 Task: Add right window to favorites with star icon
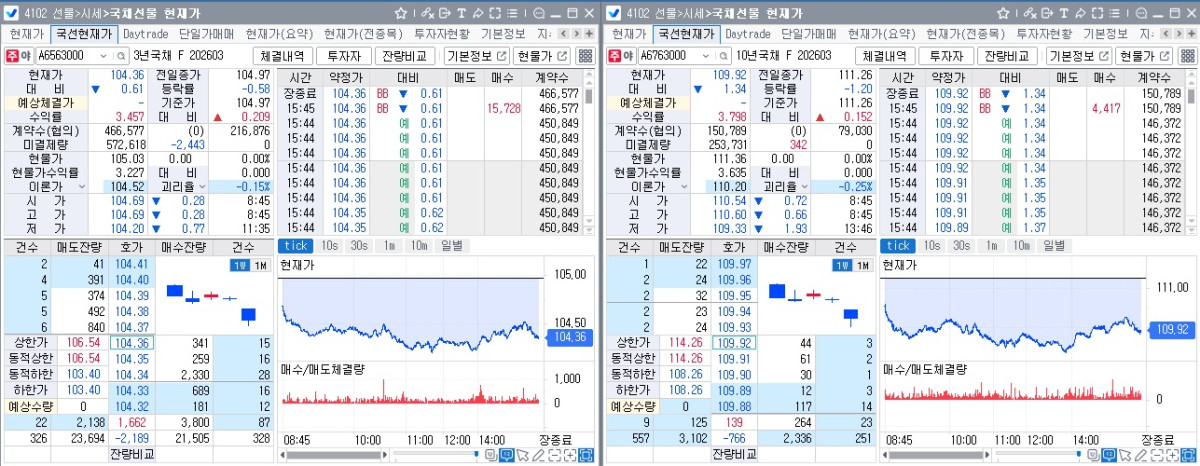click(1001, 13)
